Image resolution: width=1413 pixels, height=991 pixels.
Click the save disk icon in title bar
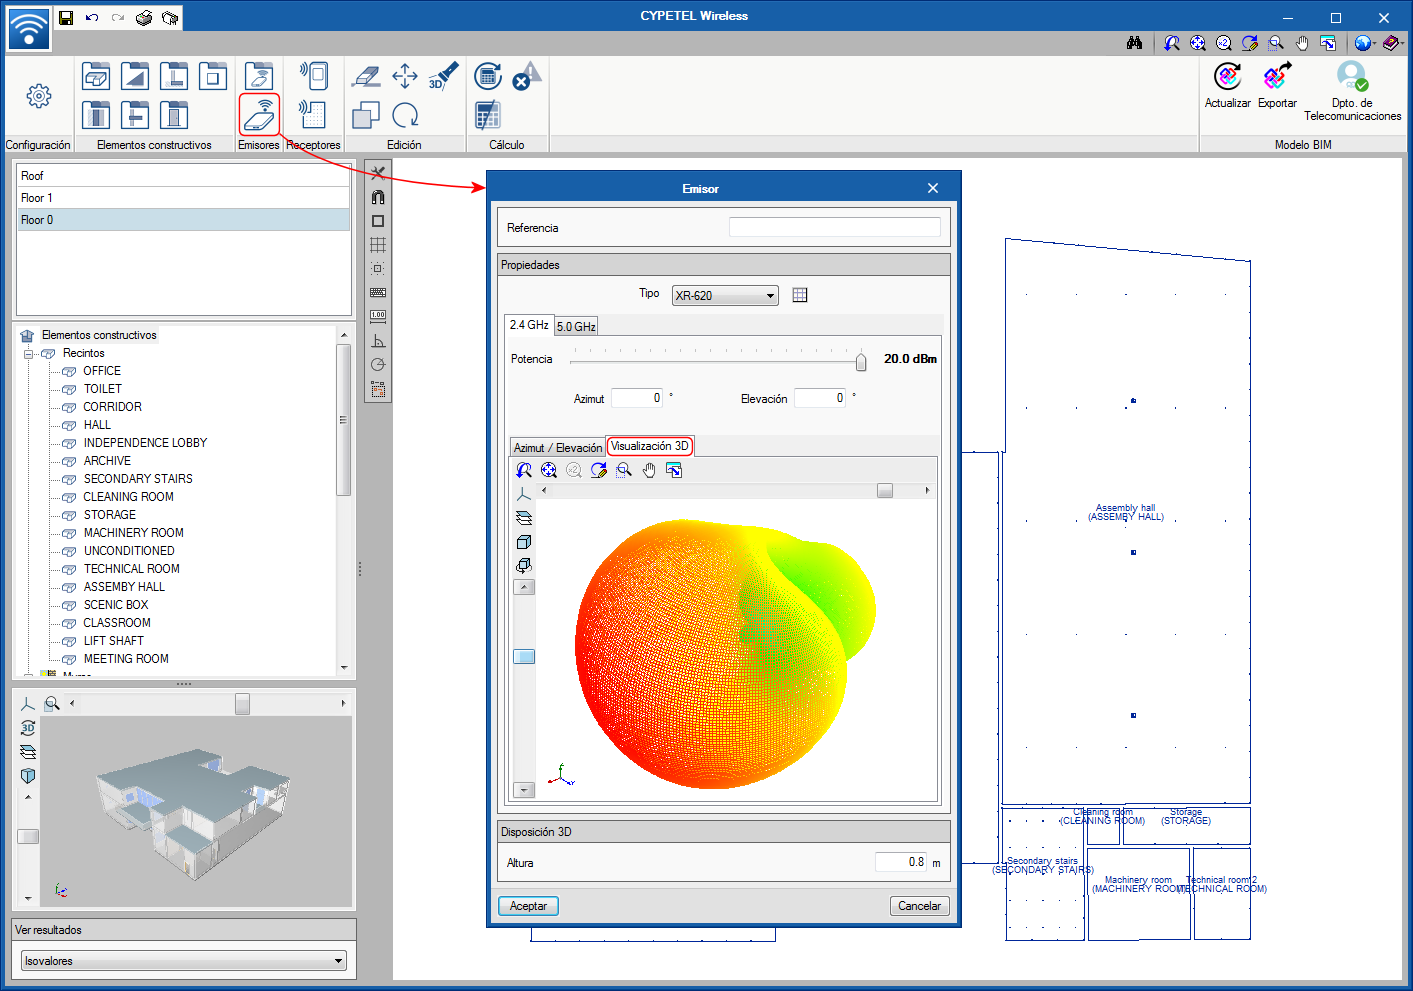[x=66, y=18]
